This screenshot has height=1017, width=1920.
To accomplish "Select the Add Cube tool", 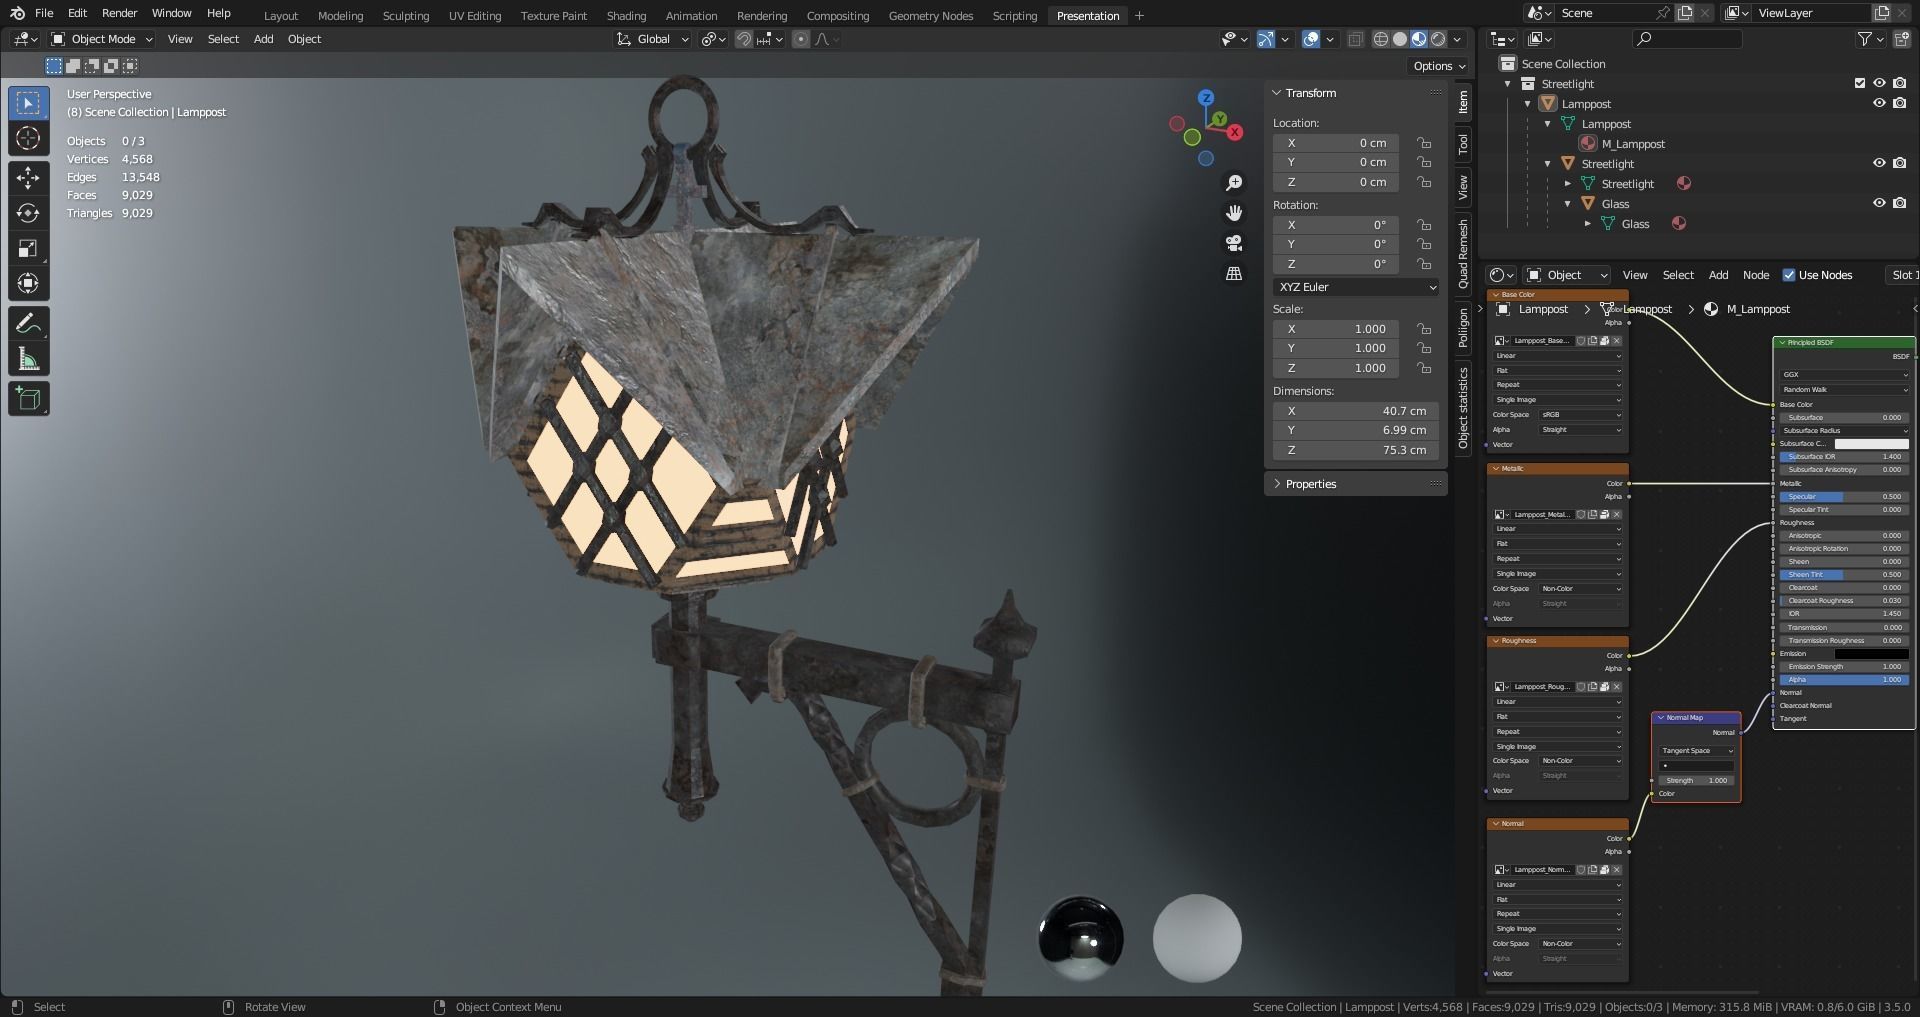I will (x=28, y=399).
